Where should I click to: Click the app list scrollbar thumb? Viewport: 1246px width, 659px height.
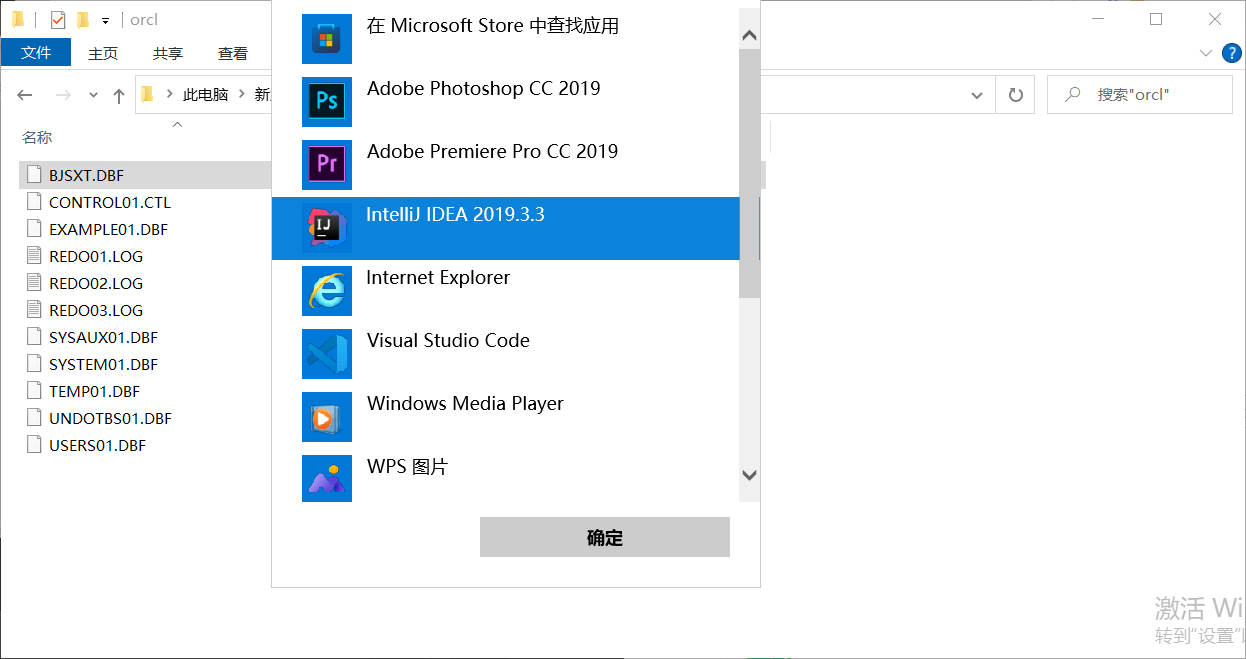(x=749, y=173)
